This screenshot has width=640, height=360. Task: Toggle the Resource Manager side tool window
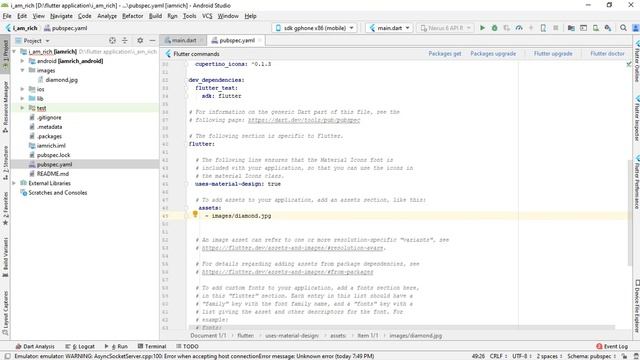click(5, 106)
